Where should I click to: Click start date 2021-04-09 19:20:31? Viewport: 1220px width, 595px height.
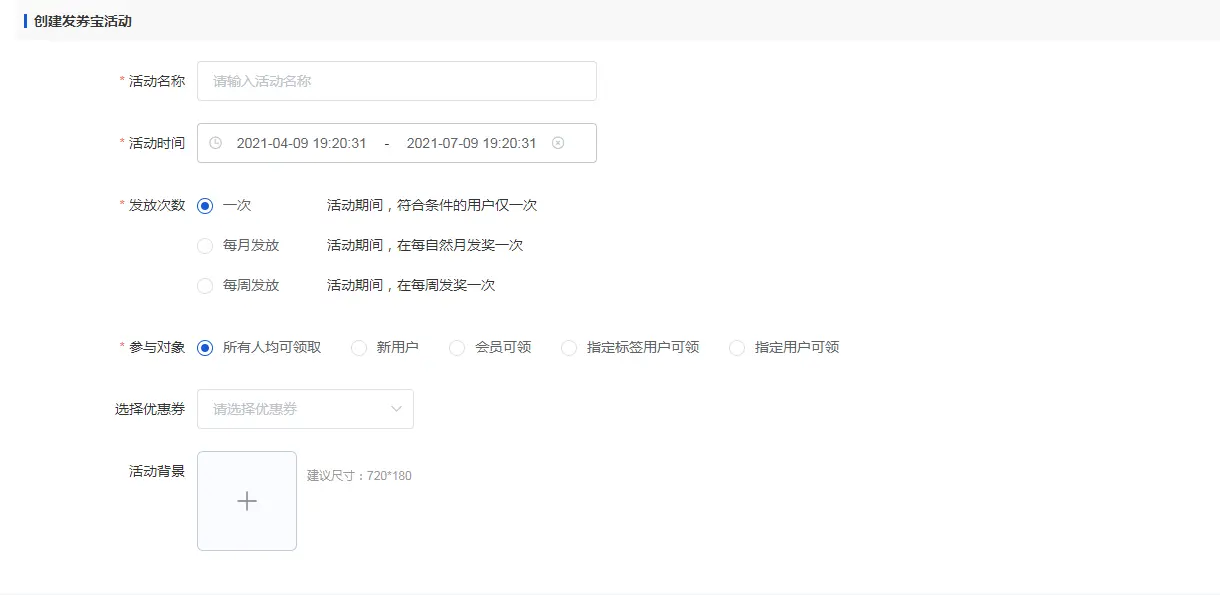coord(301,143)
